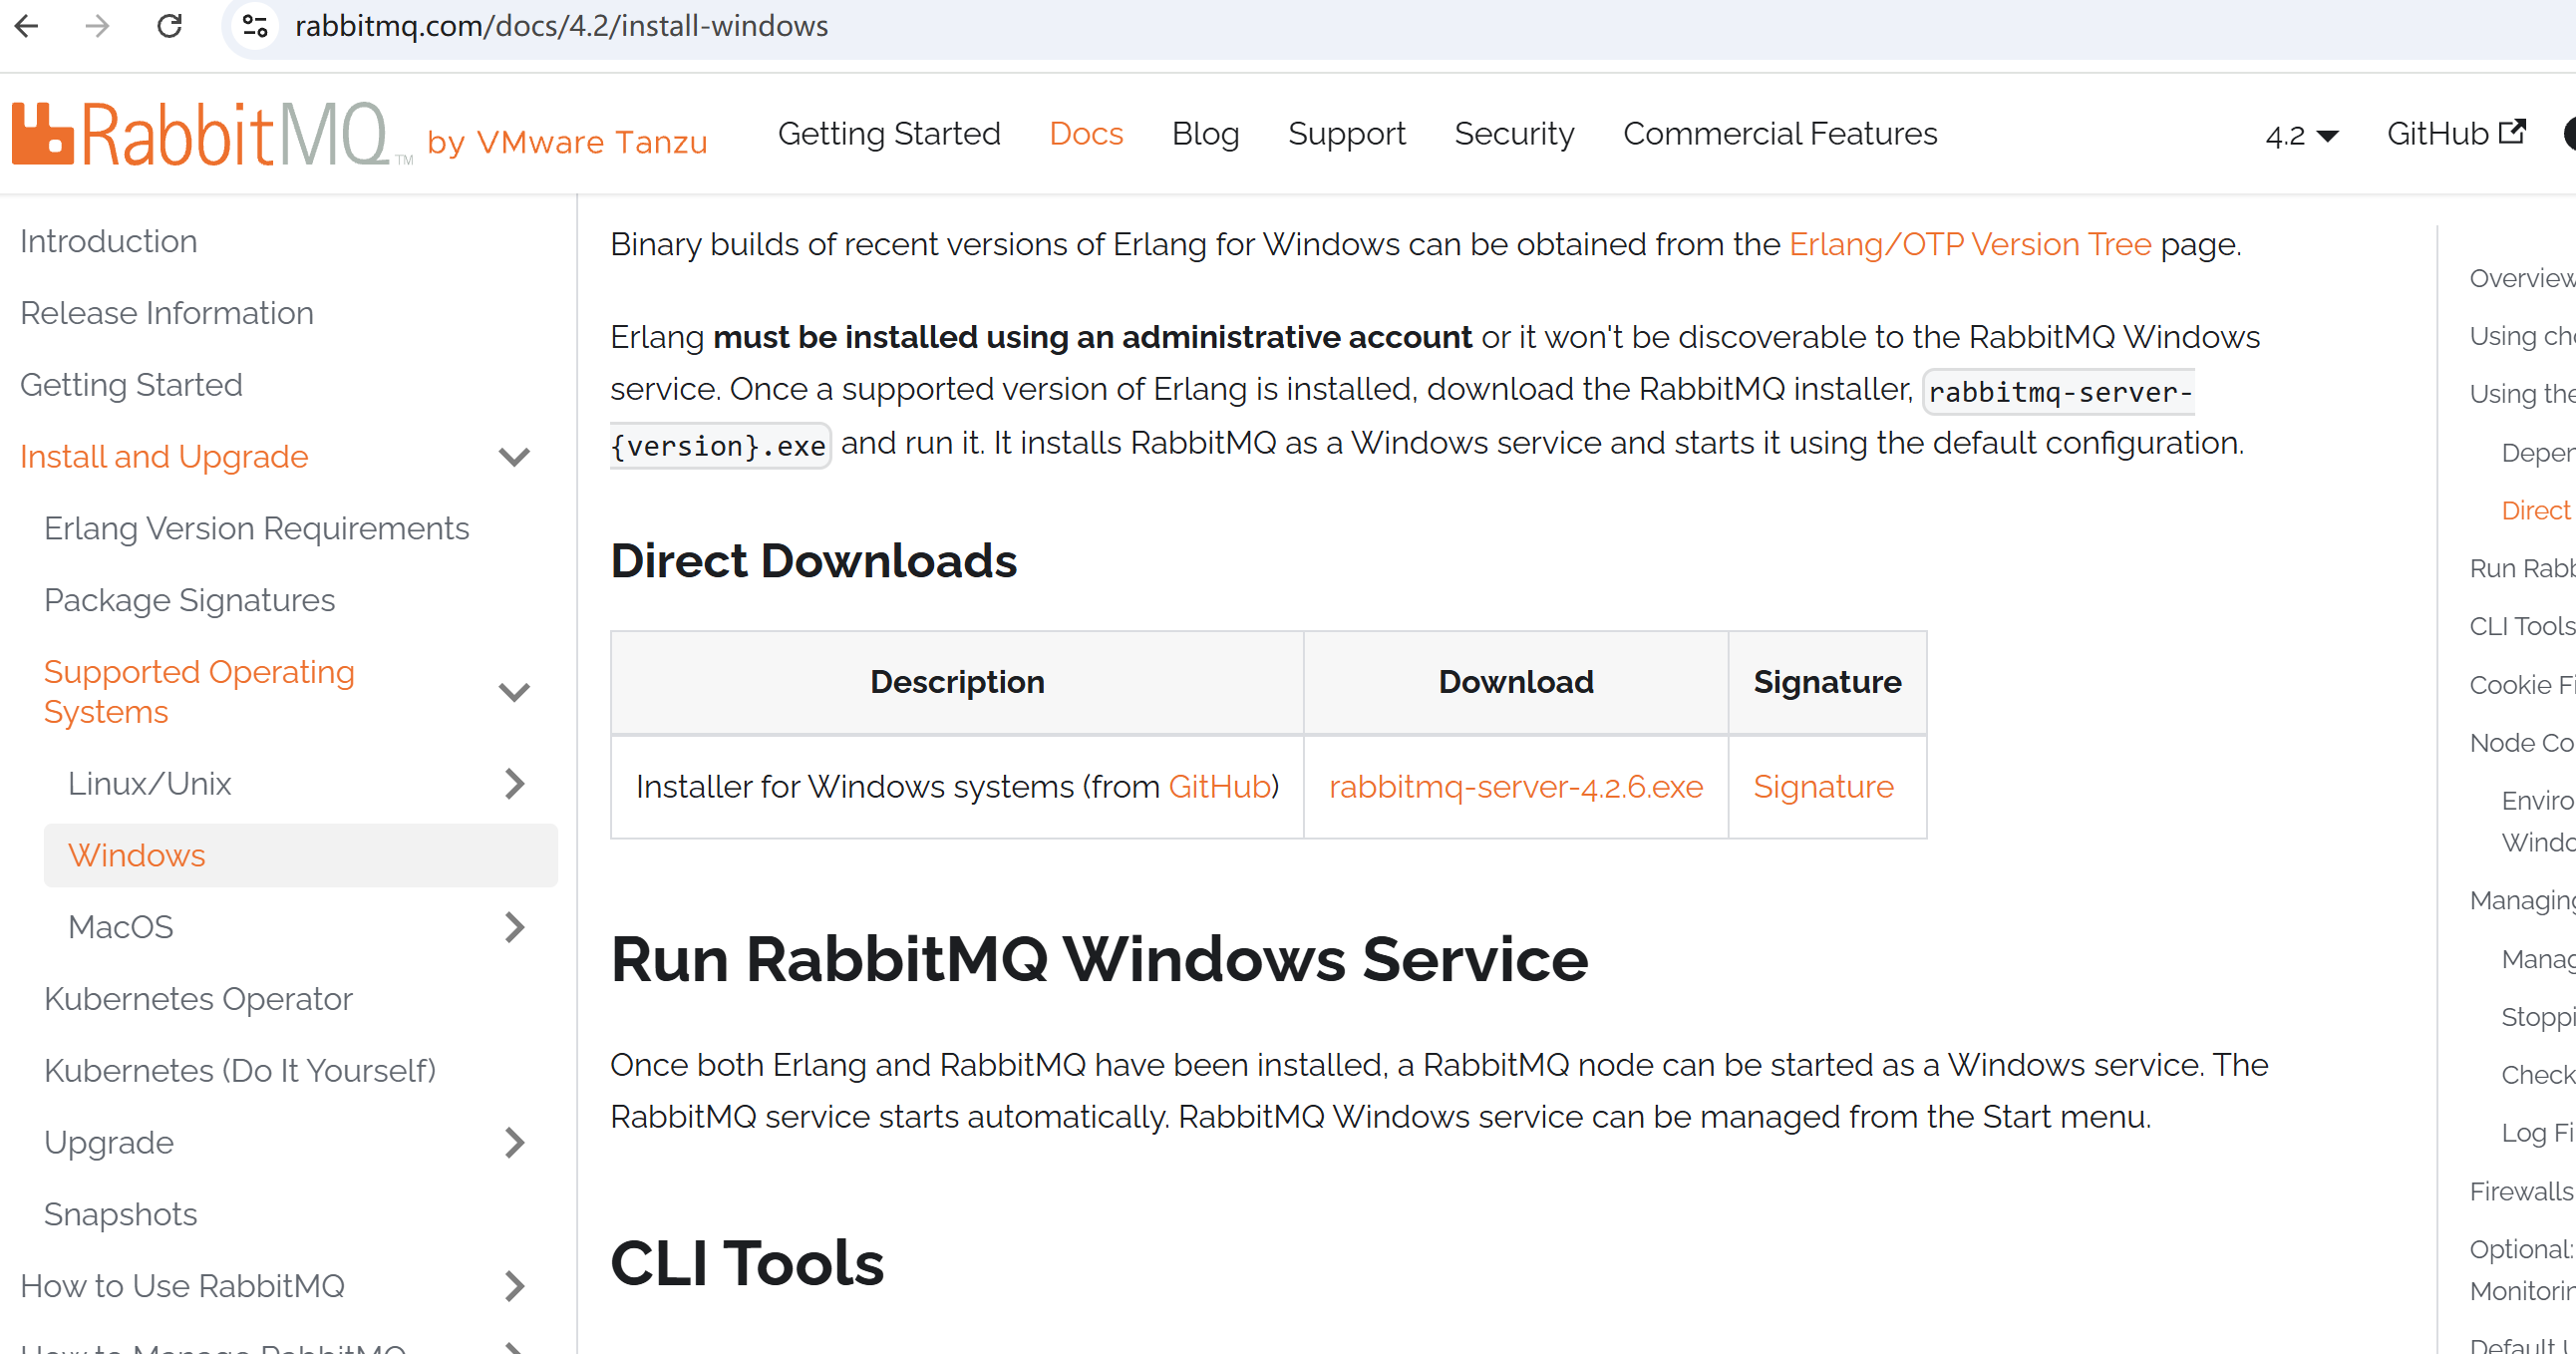Click the browser forward arrow
2576x1354 pixels.
coord(98,26)
